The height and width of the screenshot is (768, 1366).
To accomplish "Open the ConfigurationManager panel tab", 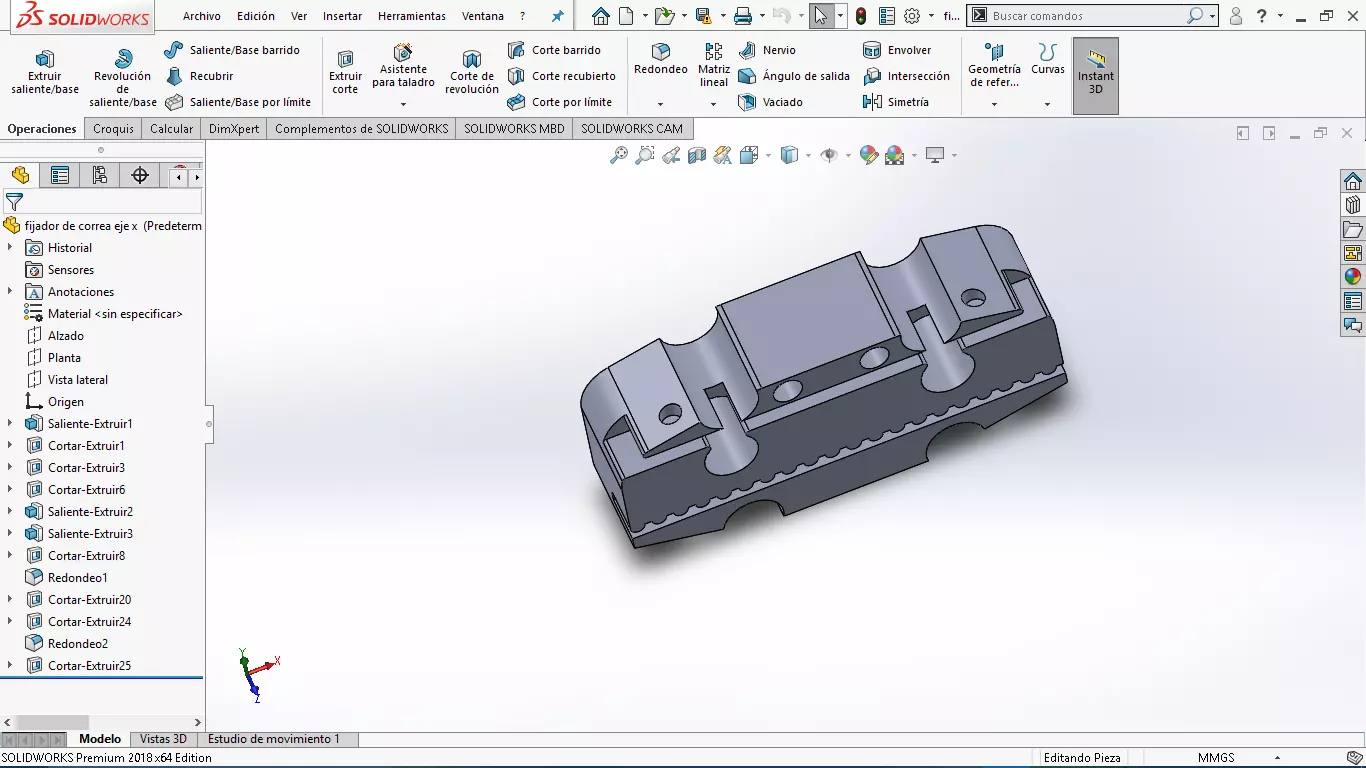I will (100, 176).
